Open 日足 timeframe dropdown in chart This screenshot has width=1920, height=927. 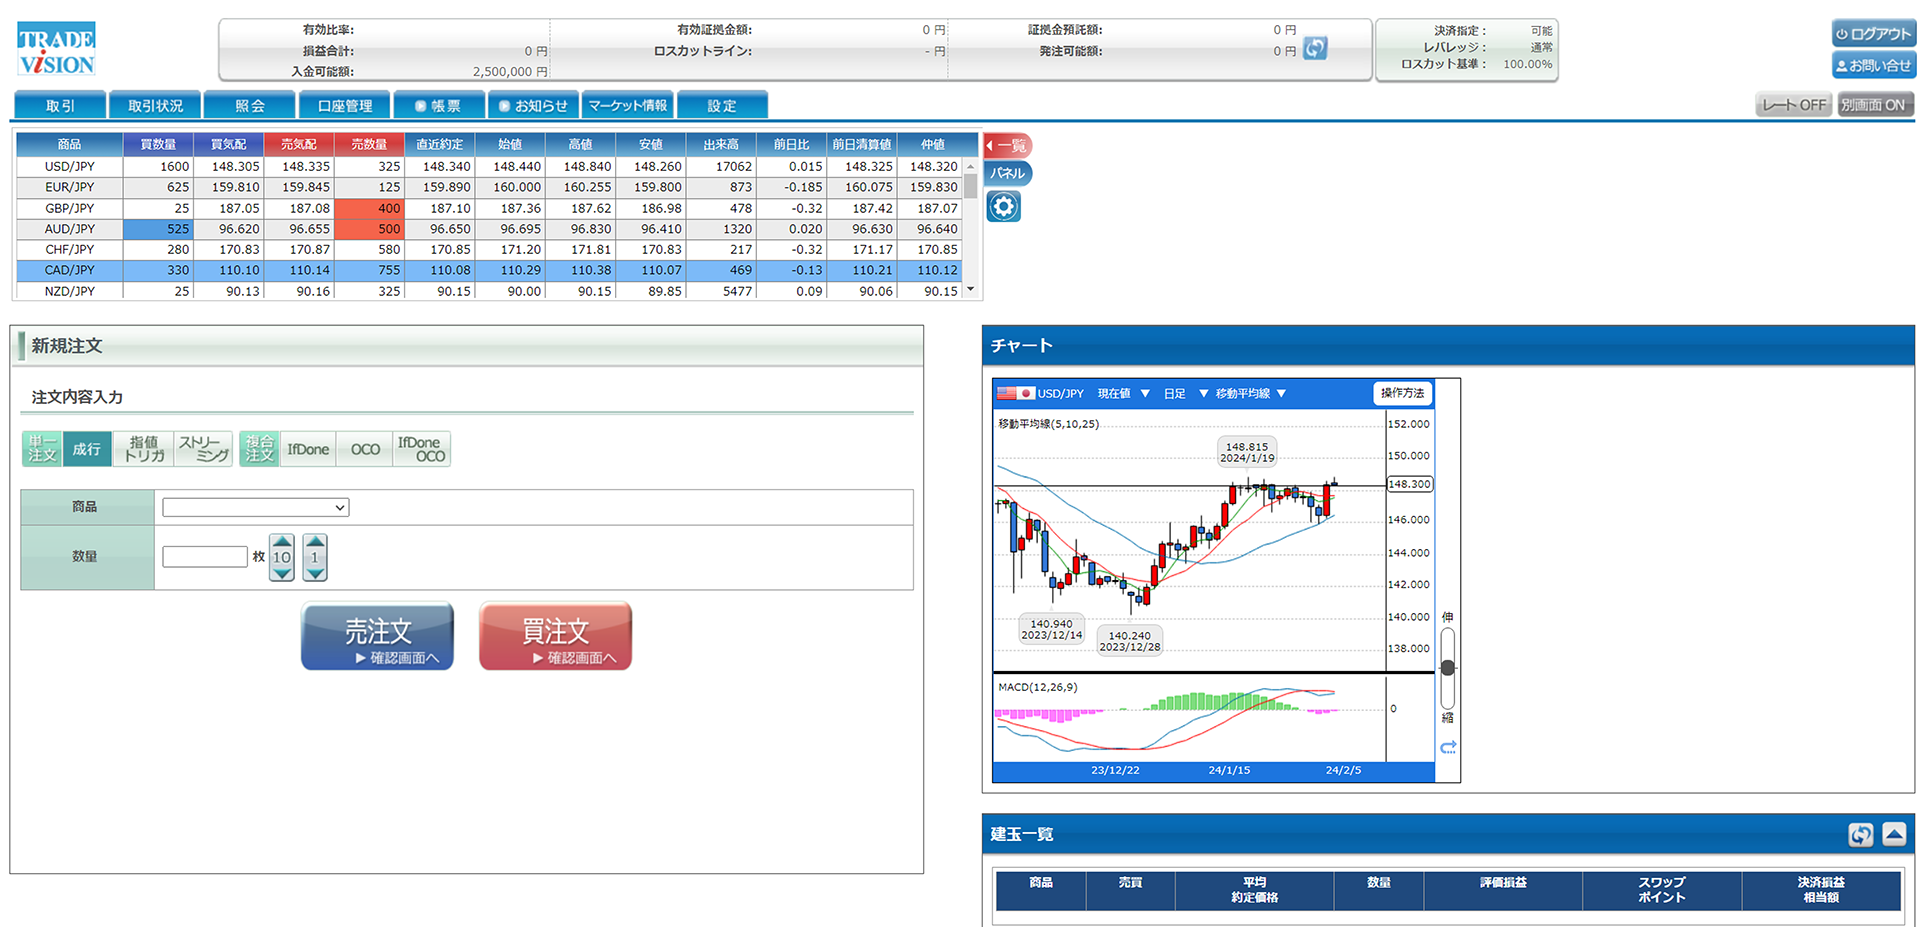click(1186, 393)
